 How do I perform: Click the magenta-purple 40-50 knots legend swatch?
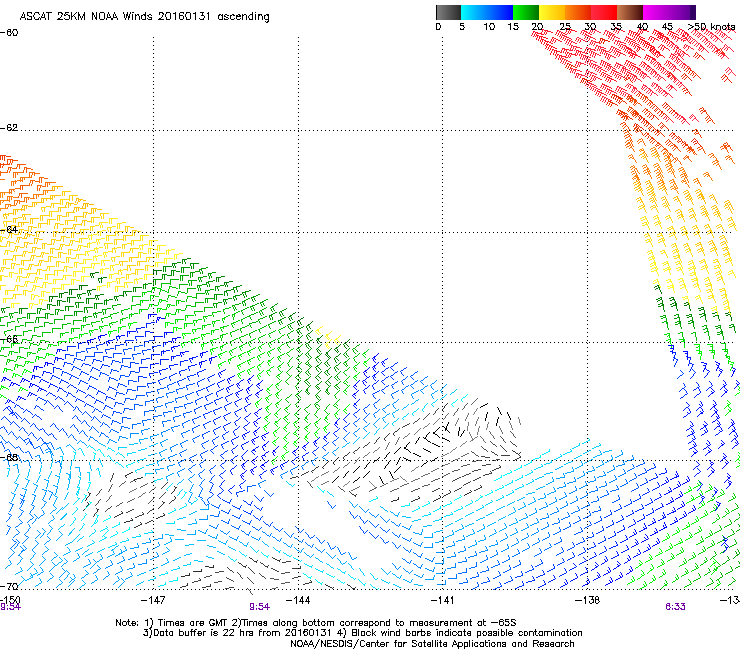coord(669,12)
